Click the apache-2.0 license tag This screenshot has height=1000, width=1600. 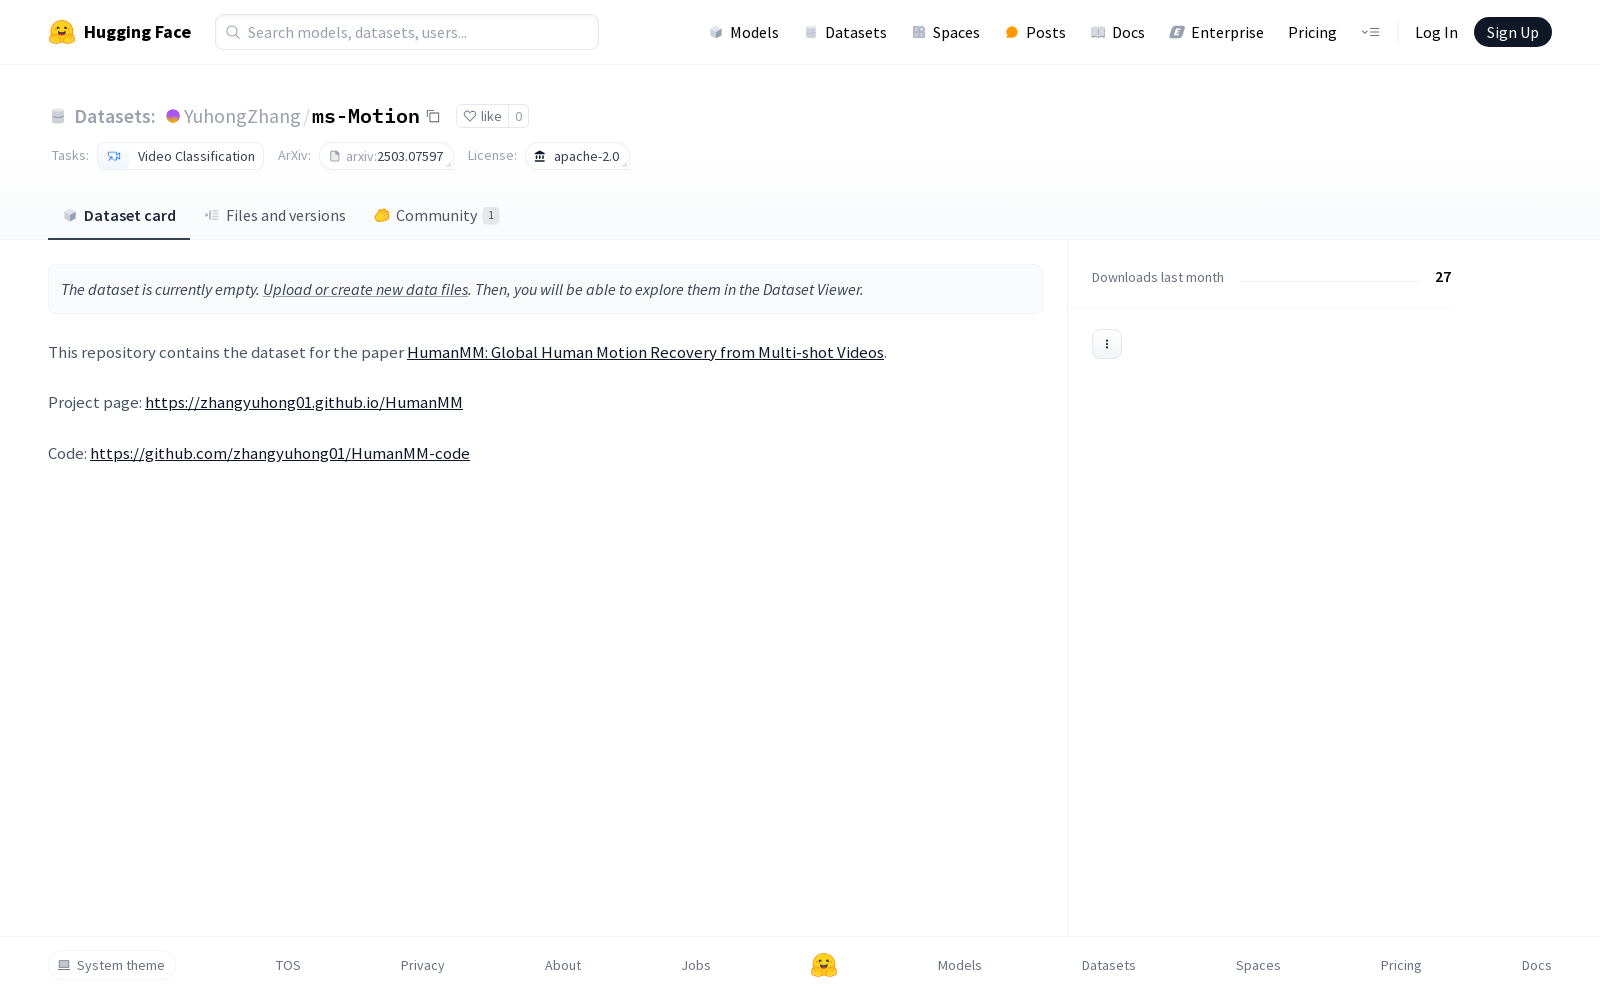(577, 156)
